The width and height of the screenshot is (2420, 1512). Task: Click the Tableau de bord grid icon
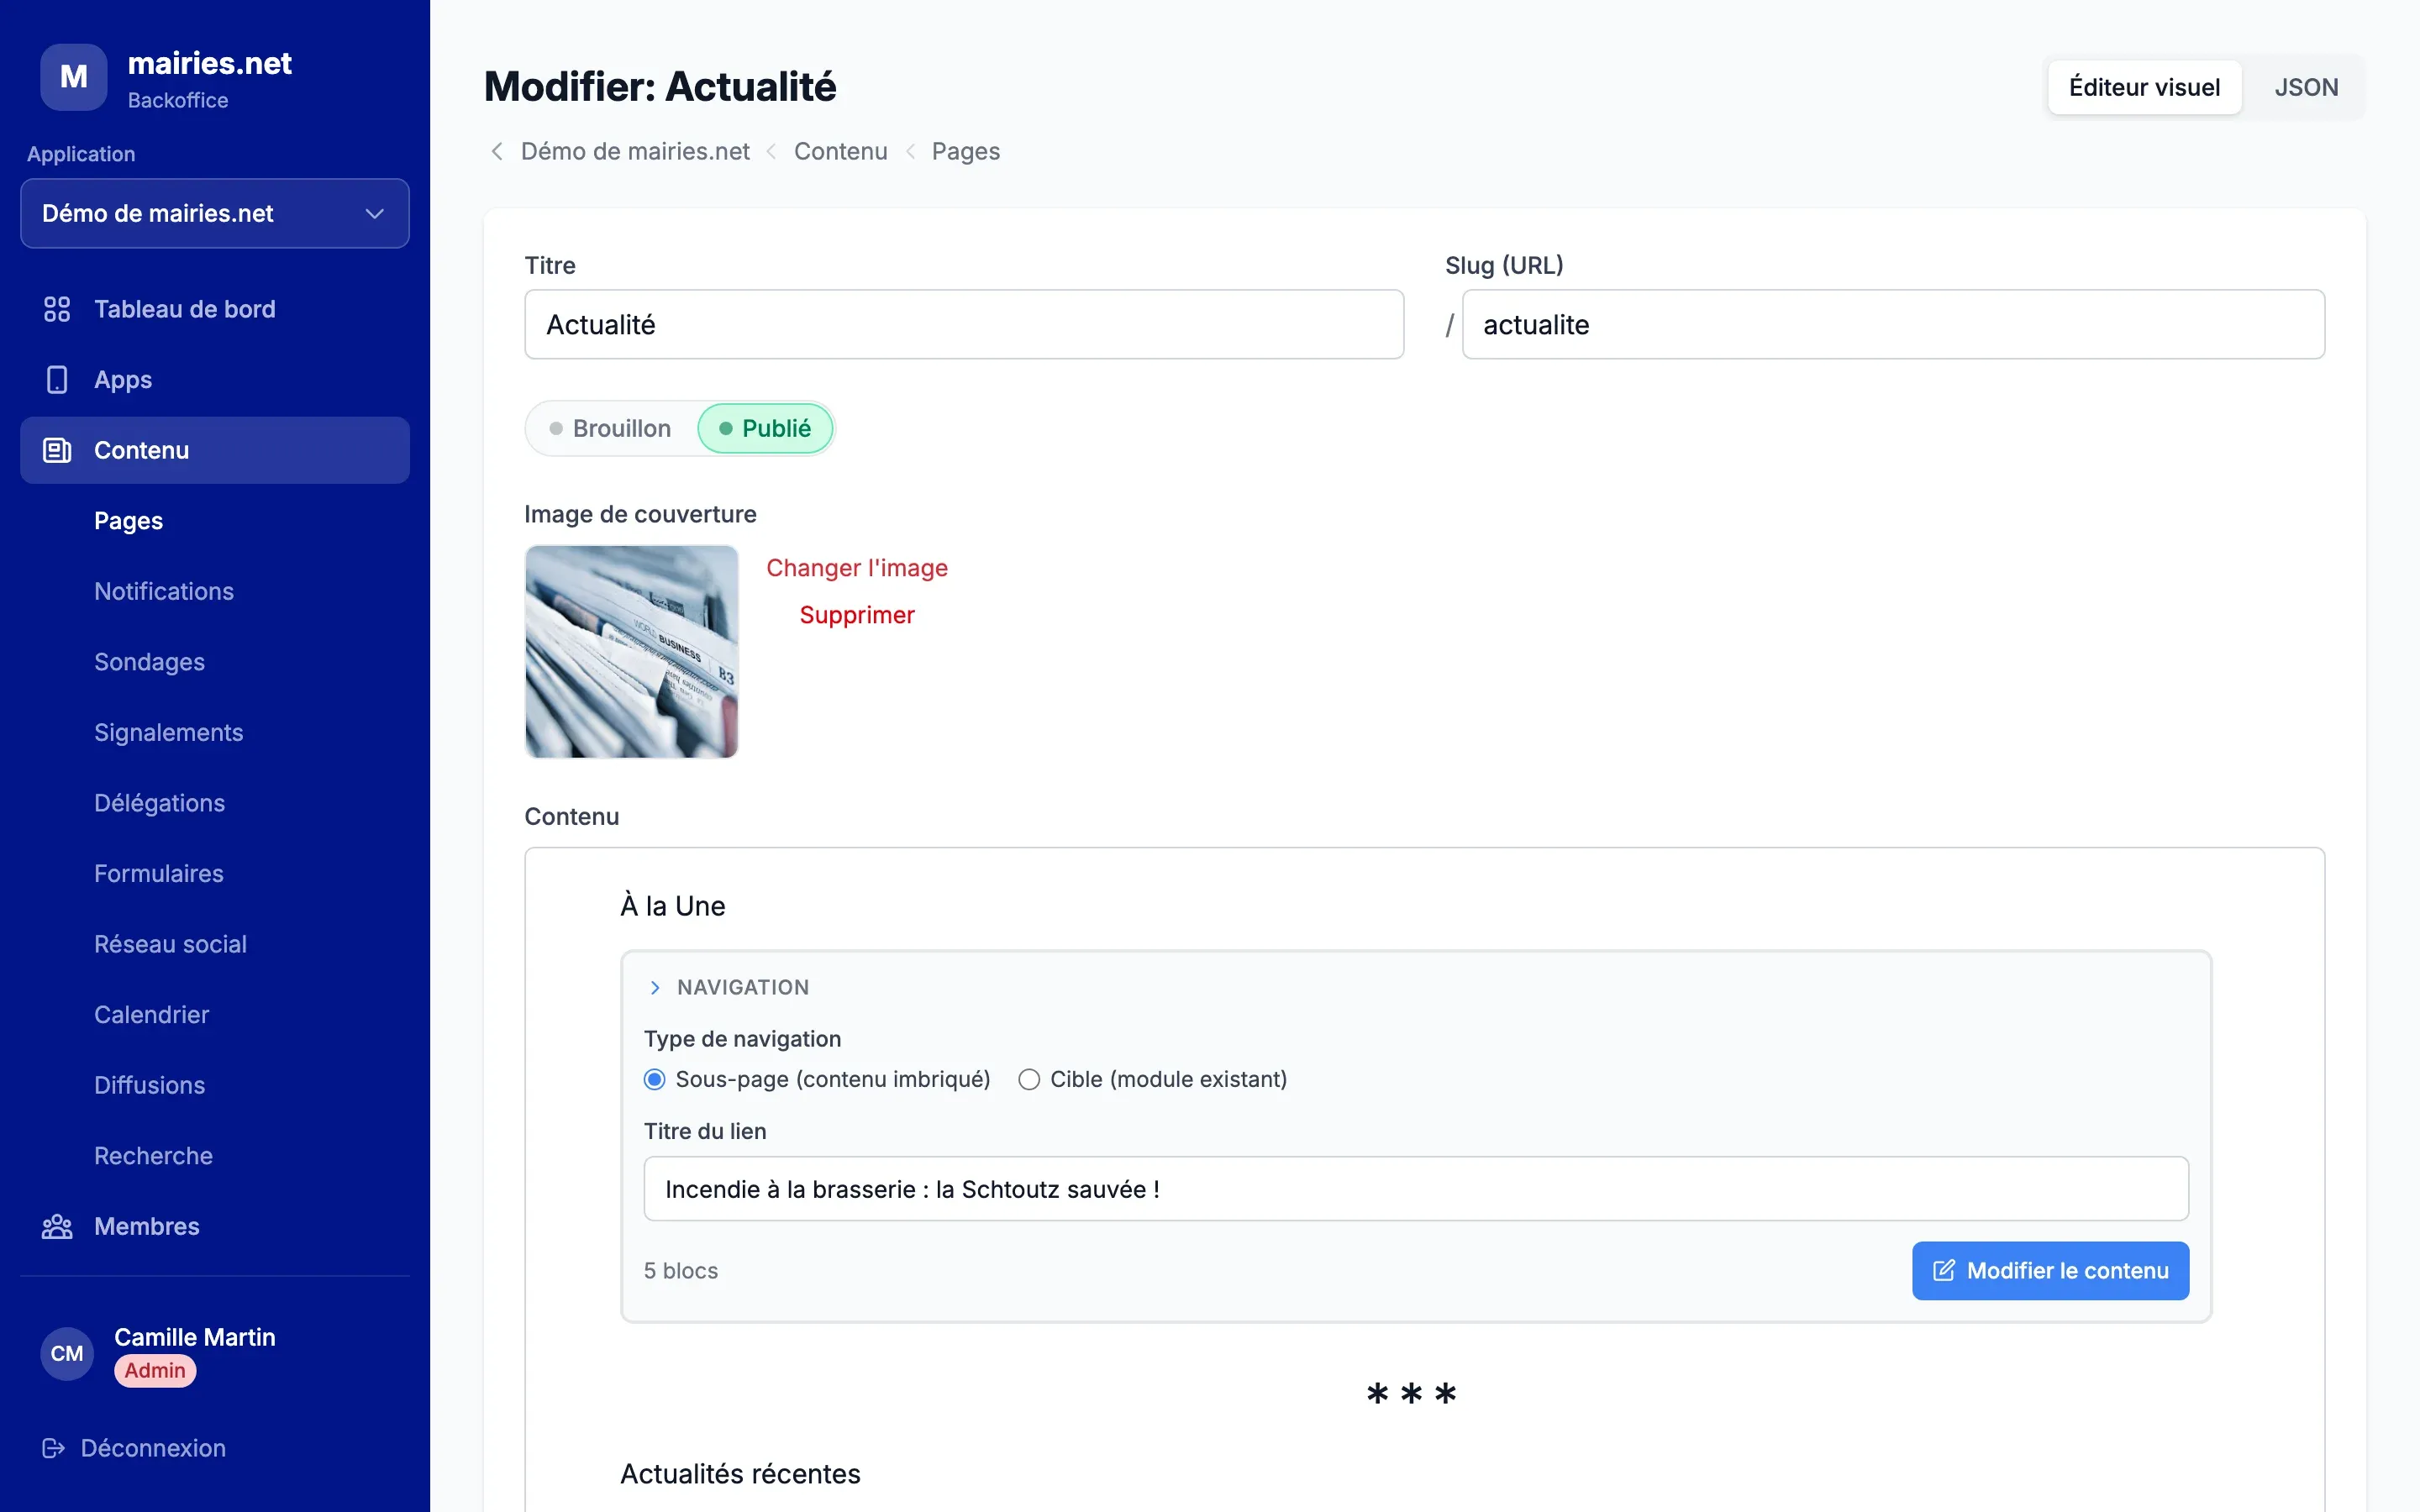[x=57, y=309]
